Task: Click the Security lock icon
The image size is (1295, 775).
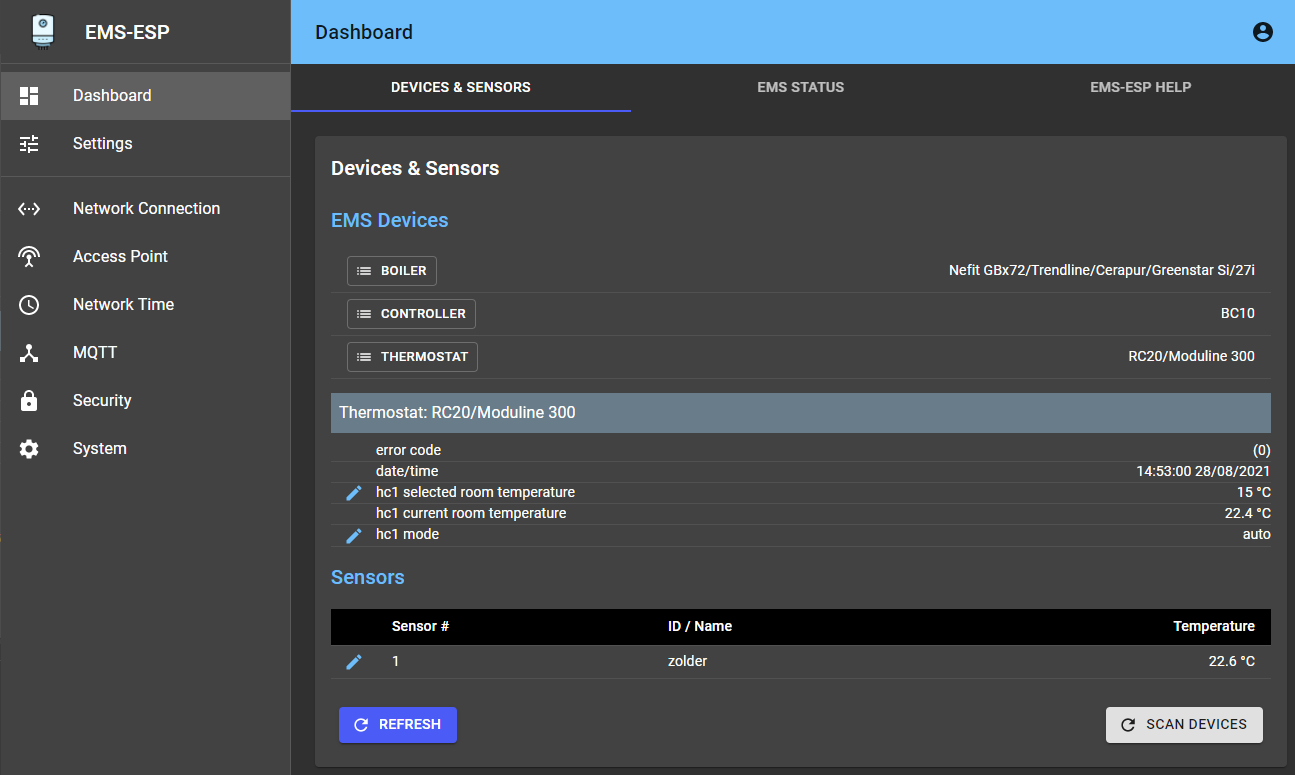Action: pos(29,401)
